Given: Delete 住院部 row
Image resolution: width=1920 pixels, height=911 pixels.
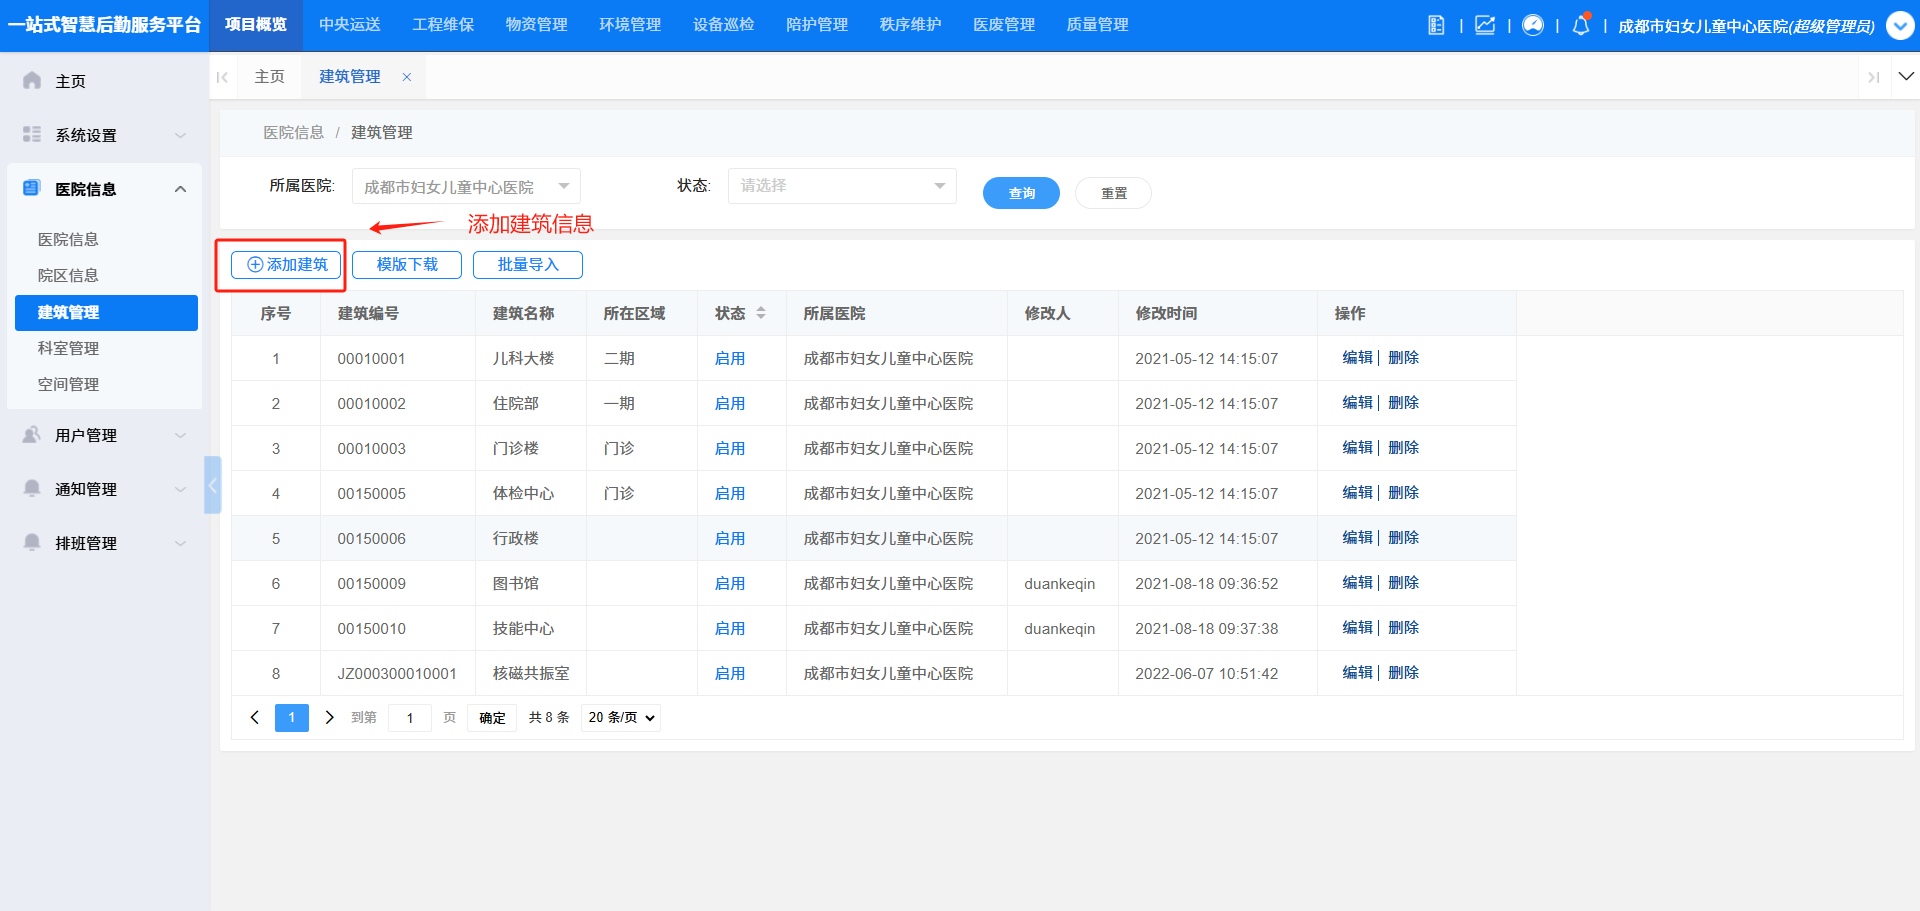Looking at the screenshot, I should [1404, 403].
